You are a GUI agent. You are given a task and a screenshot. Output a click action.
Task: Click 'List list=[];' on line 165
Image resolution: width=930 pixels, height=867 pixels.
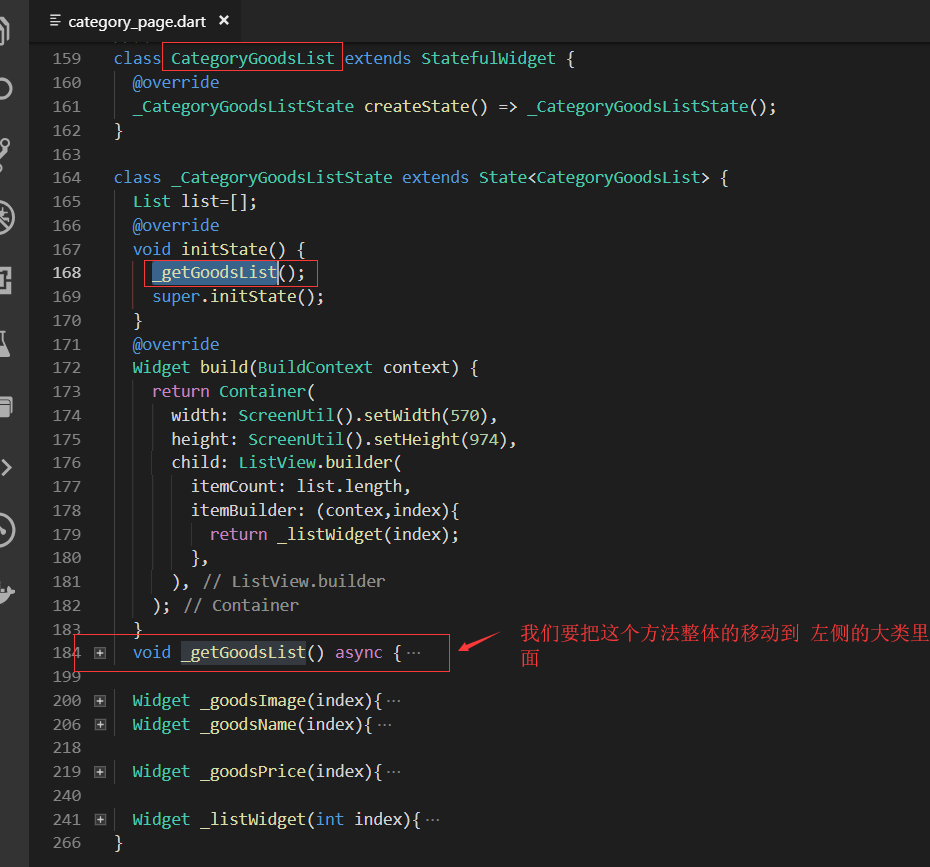click(195, 202)
